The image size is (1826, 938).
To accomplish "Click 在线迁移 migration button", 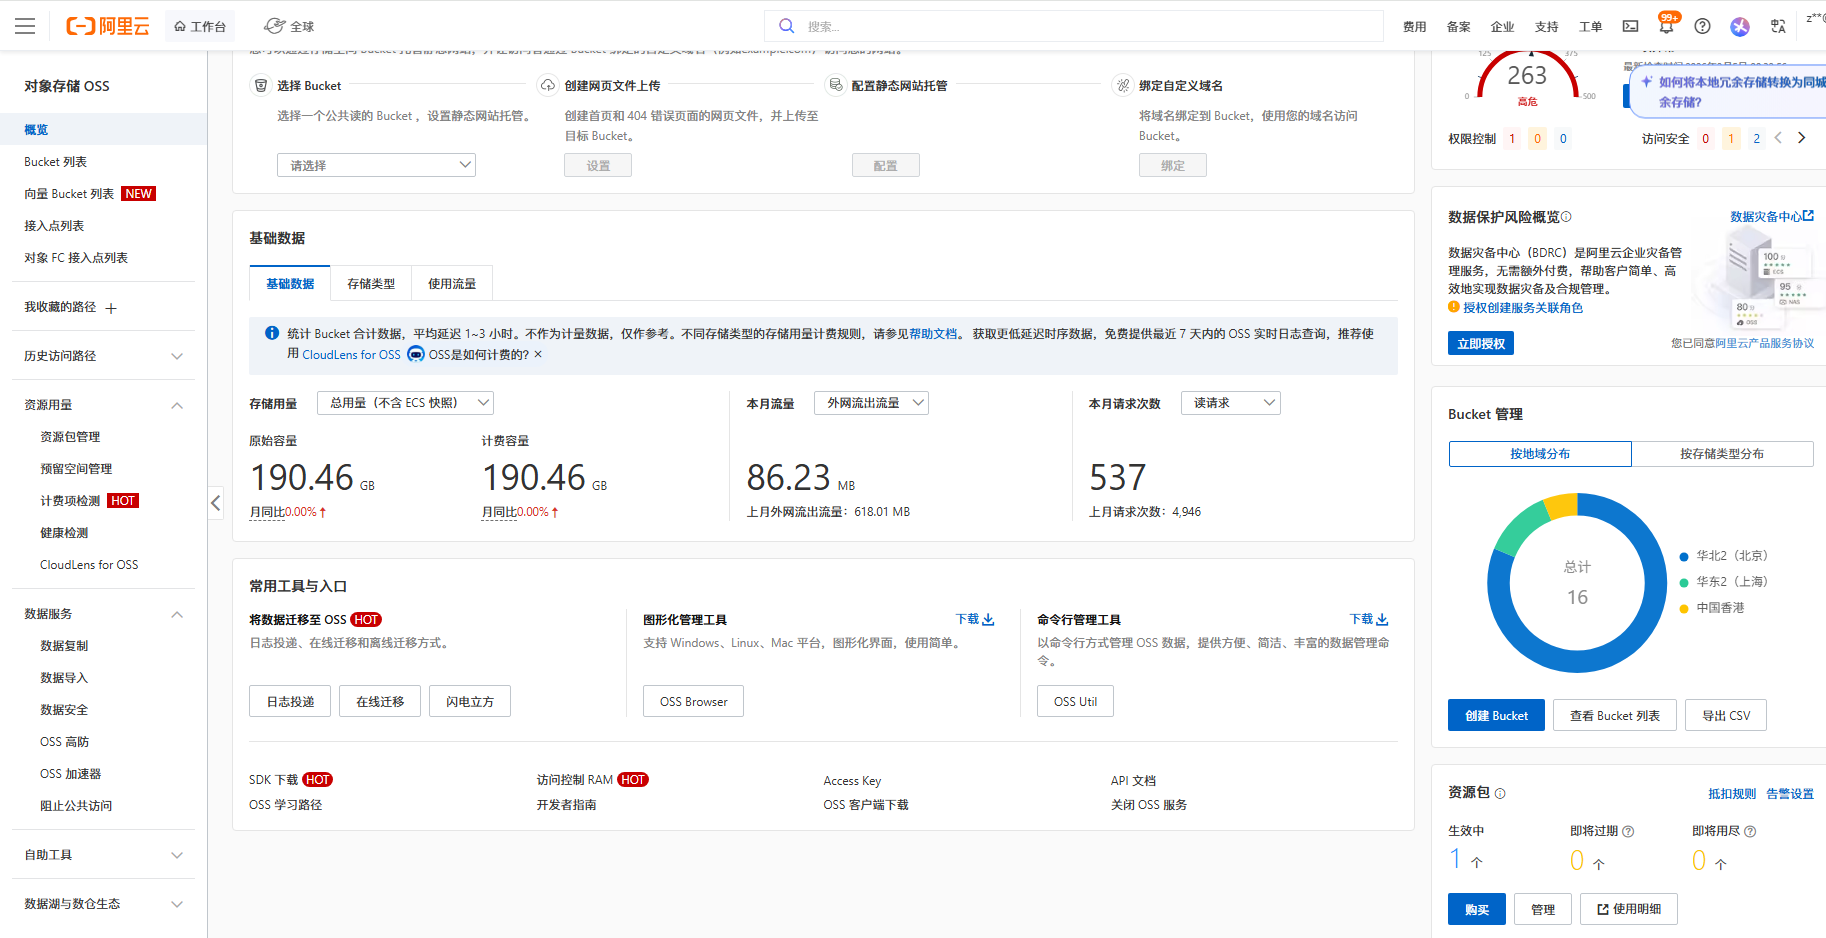I will coord(380,701).
